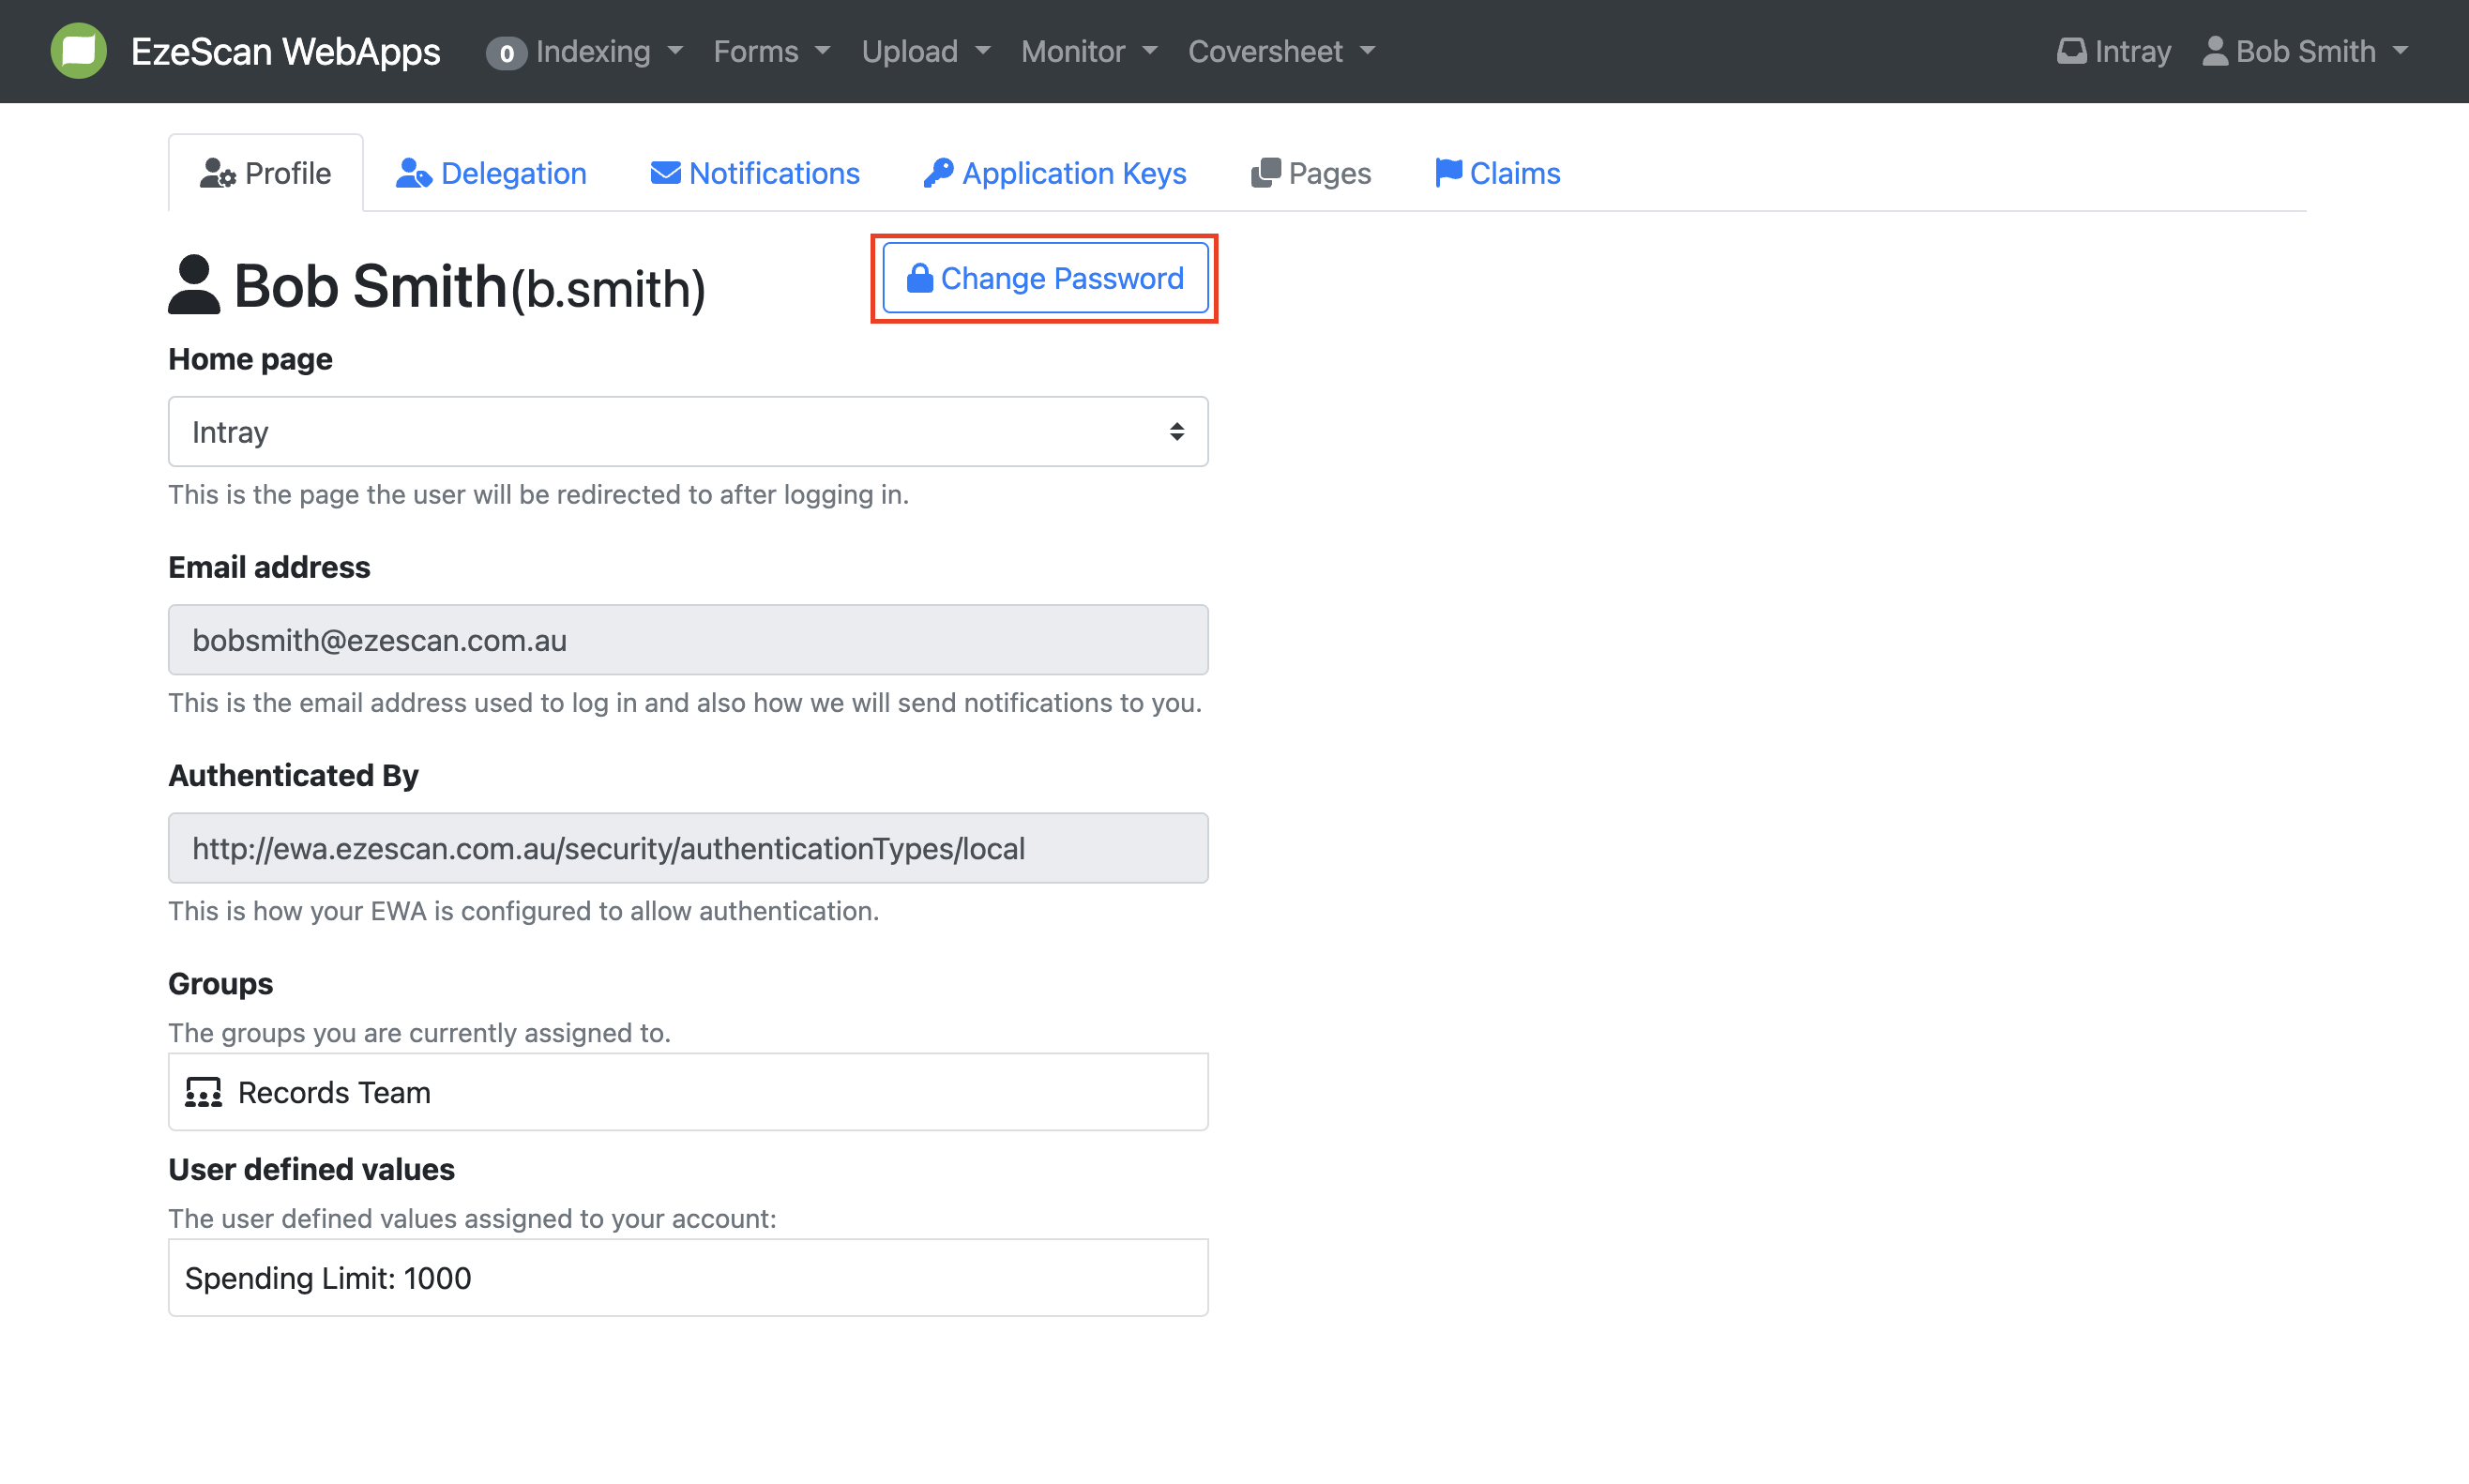Click the Email address field
2469x1484 pixels.
point(687,640)
